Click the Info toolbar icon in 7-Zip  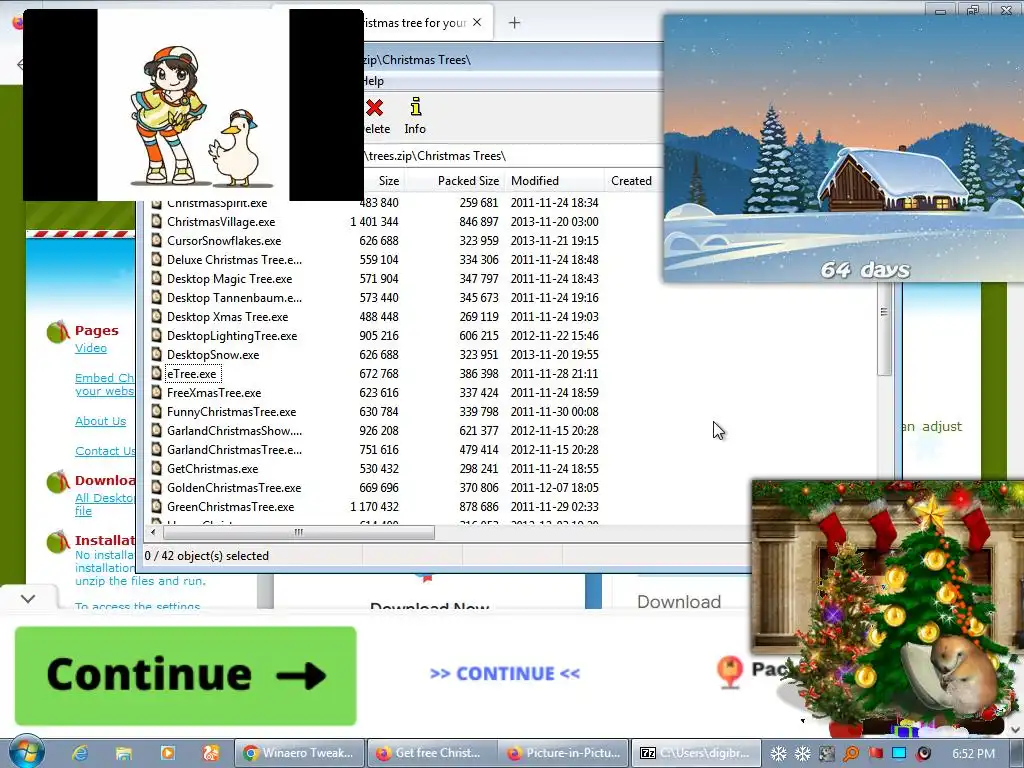(x=415, y=106)
